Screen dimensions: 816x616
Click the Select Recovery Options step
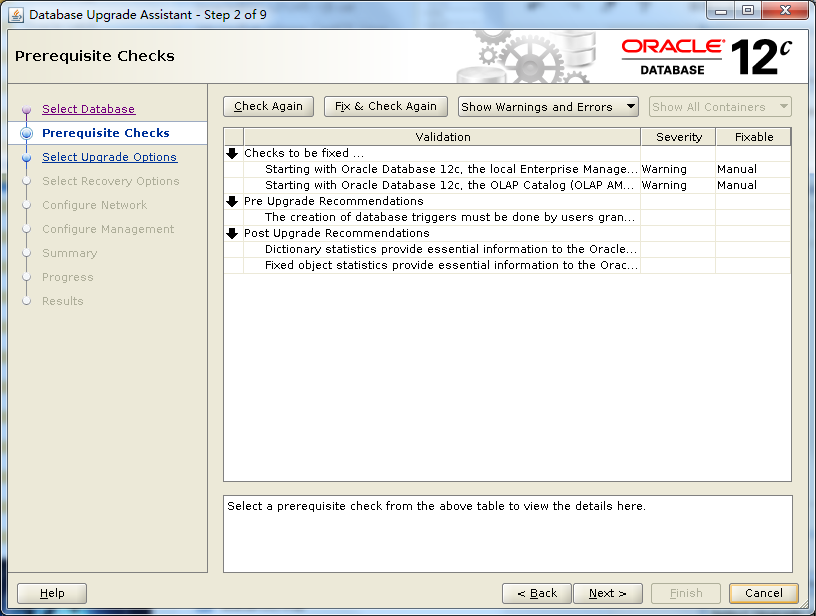pos(110,181)
